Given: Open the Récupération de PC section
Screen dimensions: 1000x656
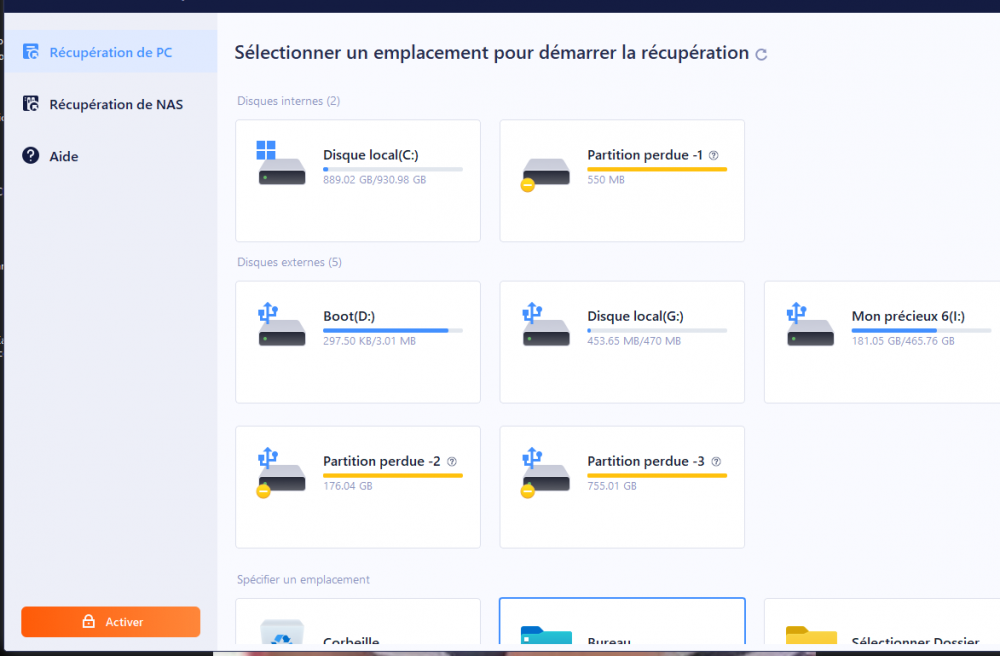Looking at the screenshot, I should point(110,52).
